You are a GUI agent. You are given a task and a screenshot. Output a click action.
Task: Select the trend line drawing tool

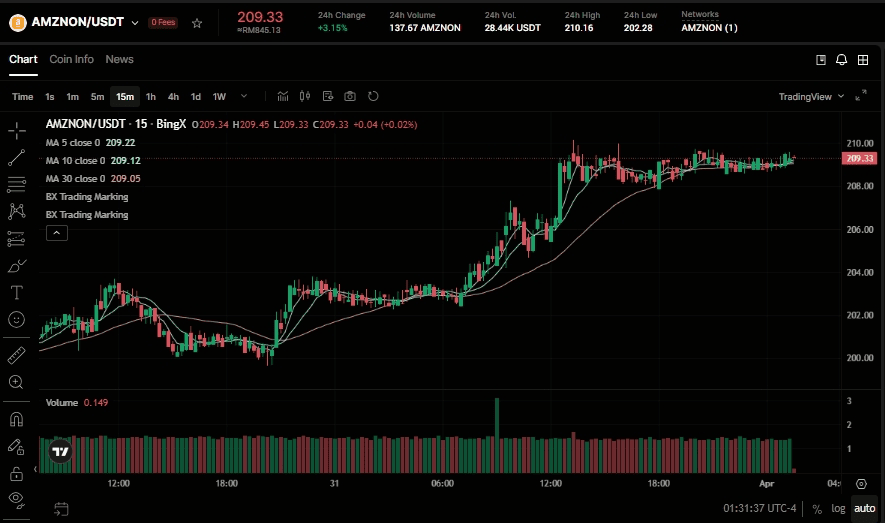click(x=17, y=158)
